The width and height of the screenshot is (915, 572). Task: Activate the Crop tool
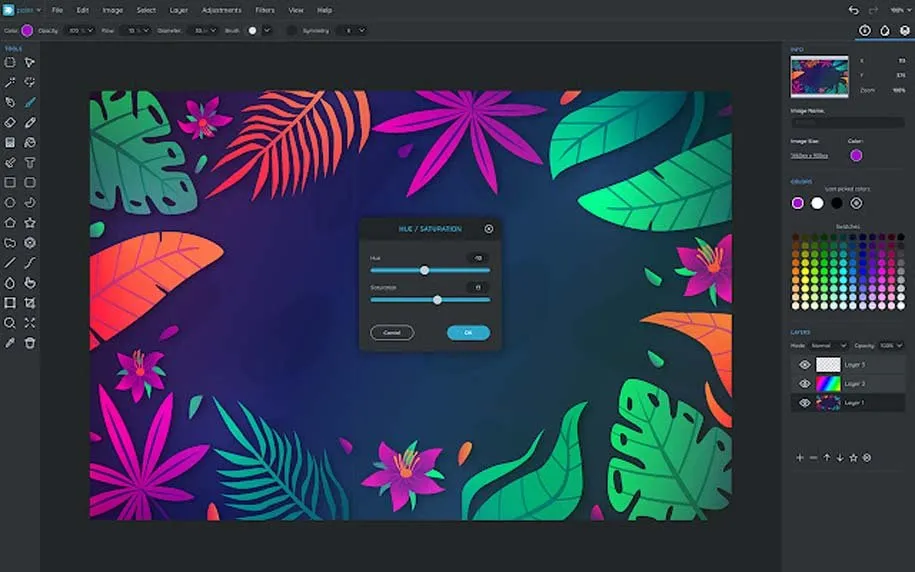coord(30,303)
